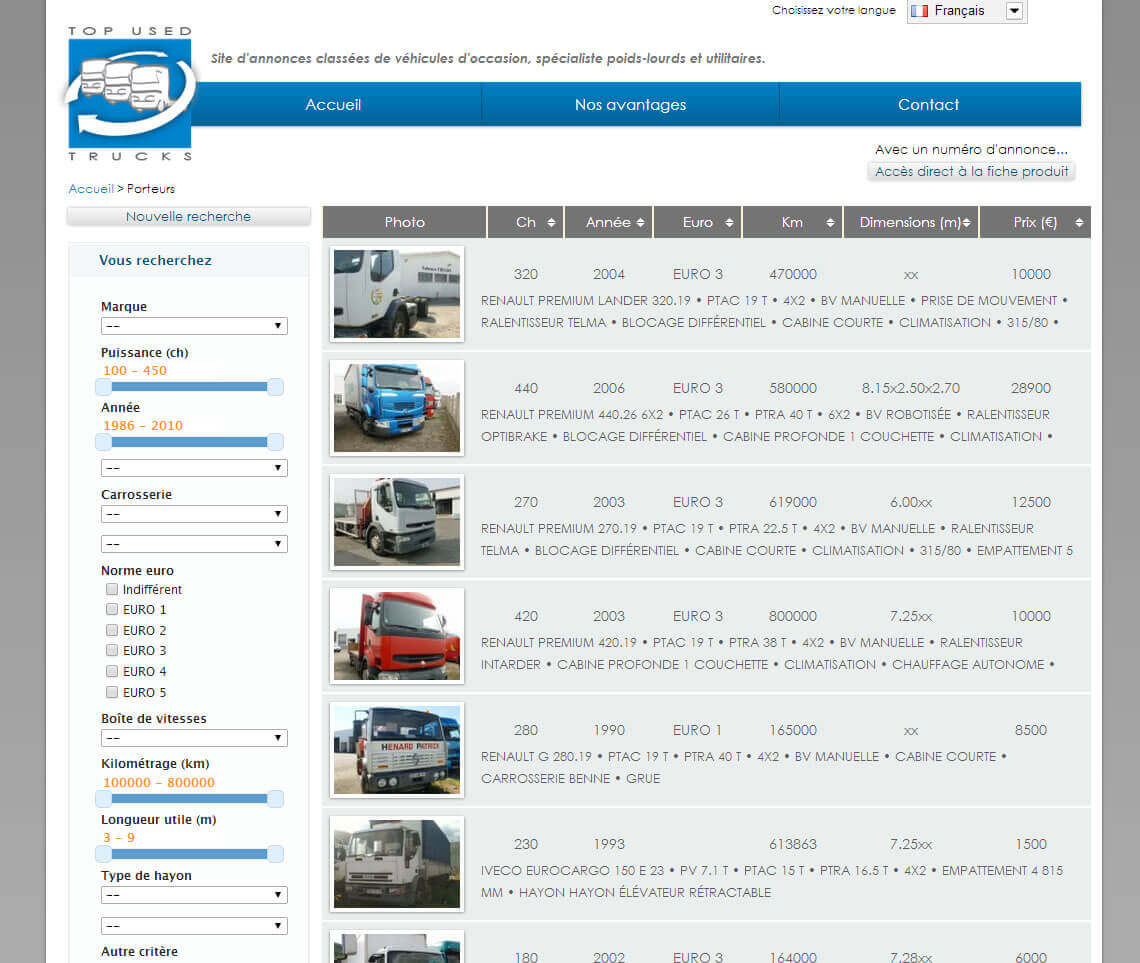Sort by Prix column arrows
The height and width of the screenshot is (963, 1140).
coord(1079,222)
